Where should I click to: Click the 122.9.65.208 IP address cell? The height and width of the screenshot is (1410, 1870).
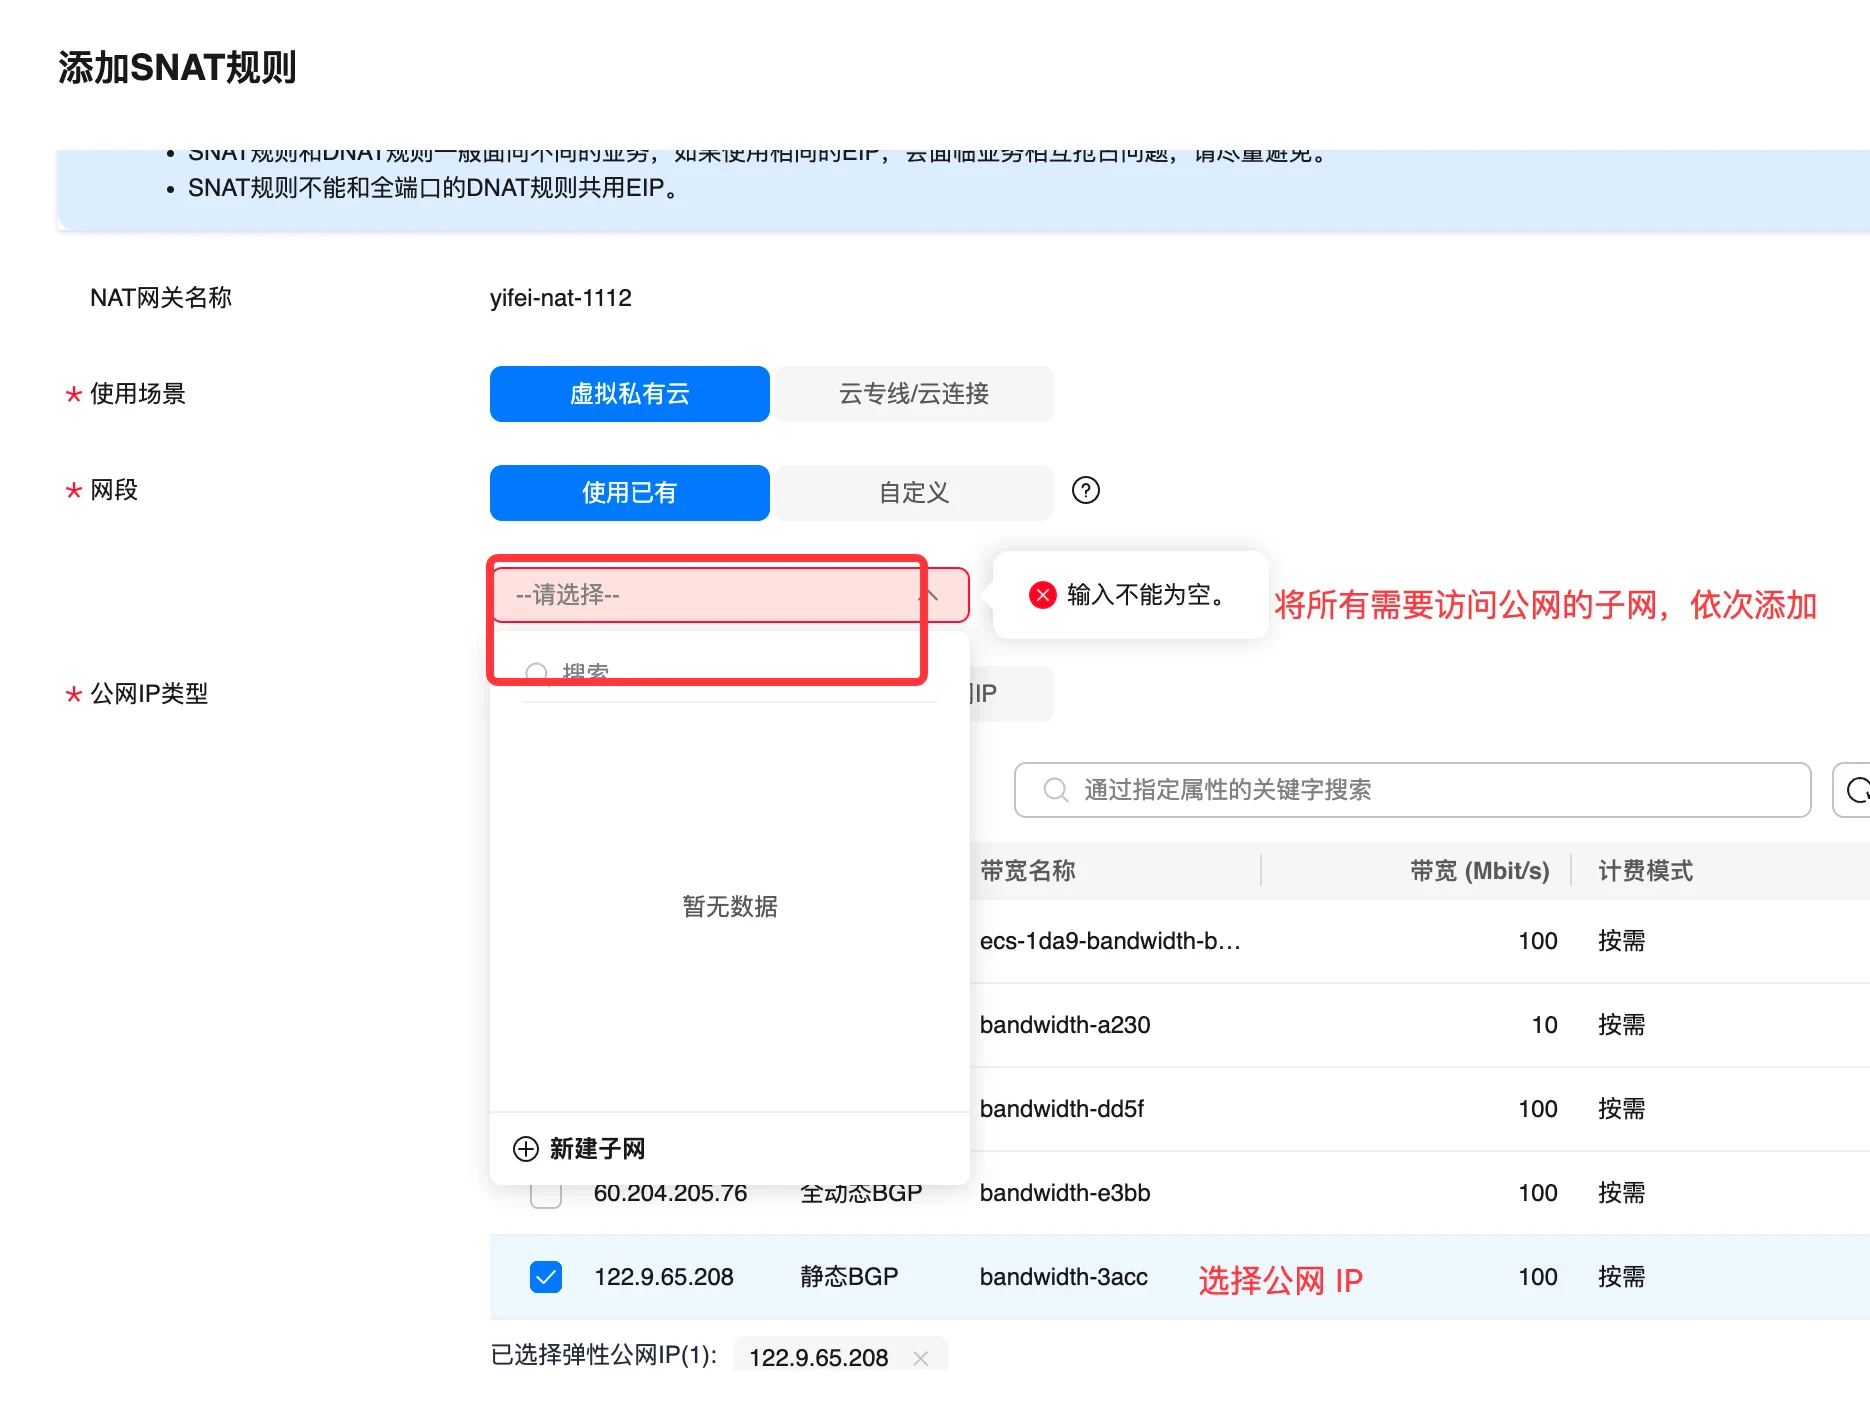pyautogui.click(x=664, y=1277)
